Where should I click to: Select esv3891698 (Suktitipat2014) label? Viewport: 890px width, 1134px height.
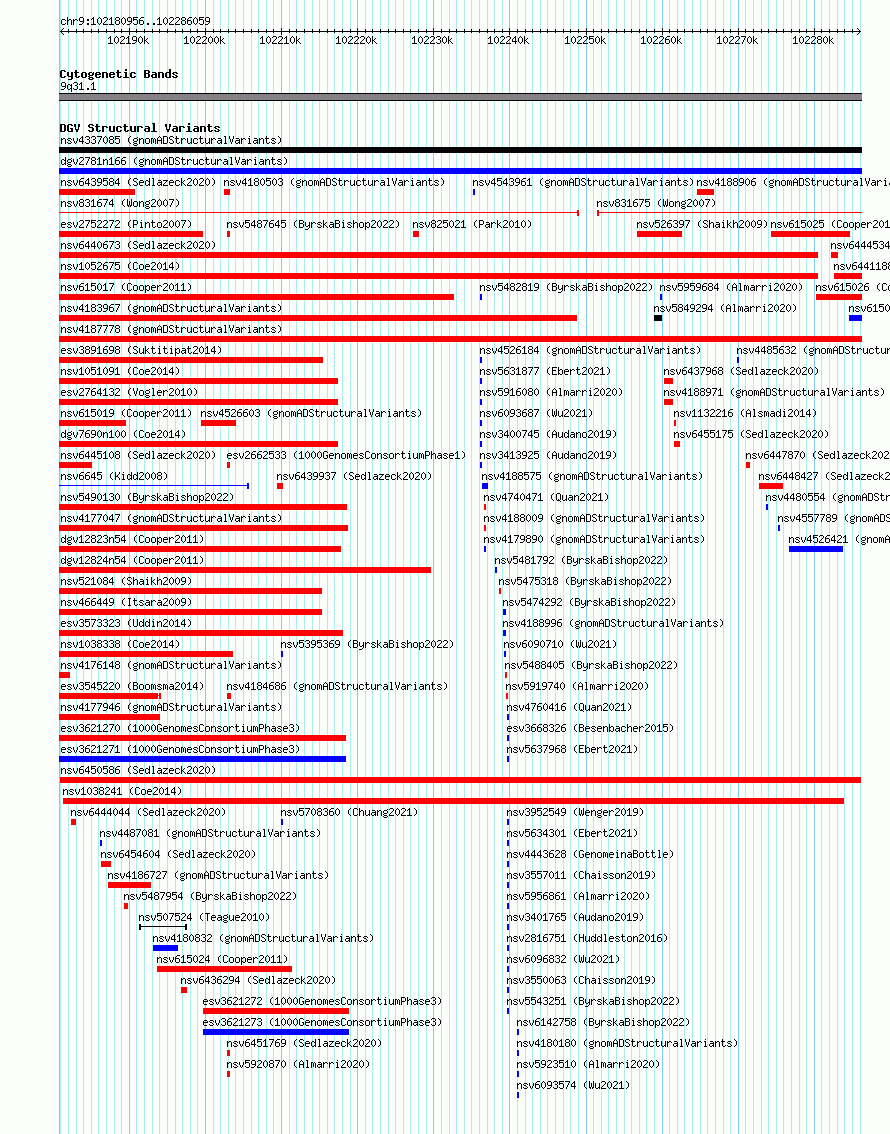[x=141, y=350]
